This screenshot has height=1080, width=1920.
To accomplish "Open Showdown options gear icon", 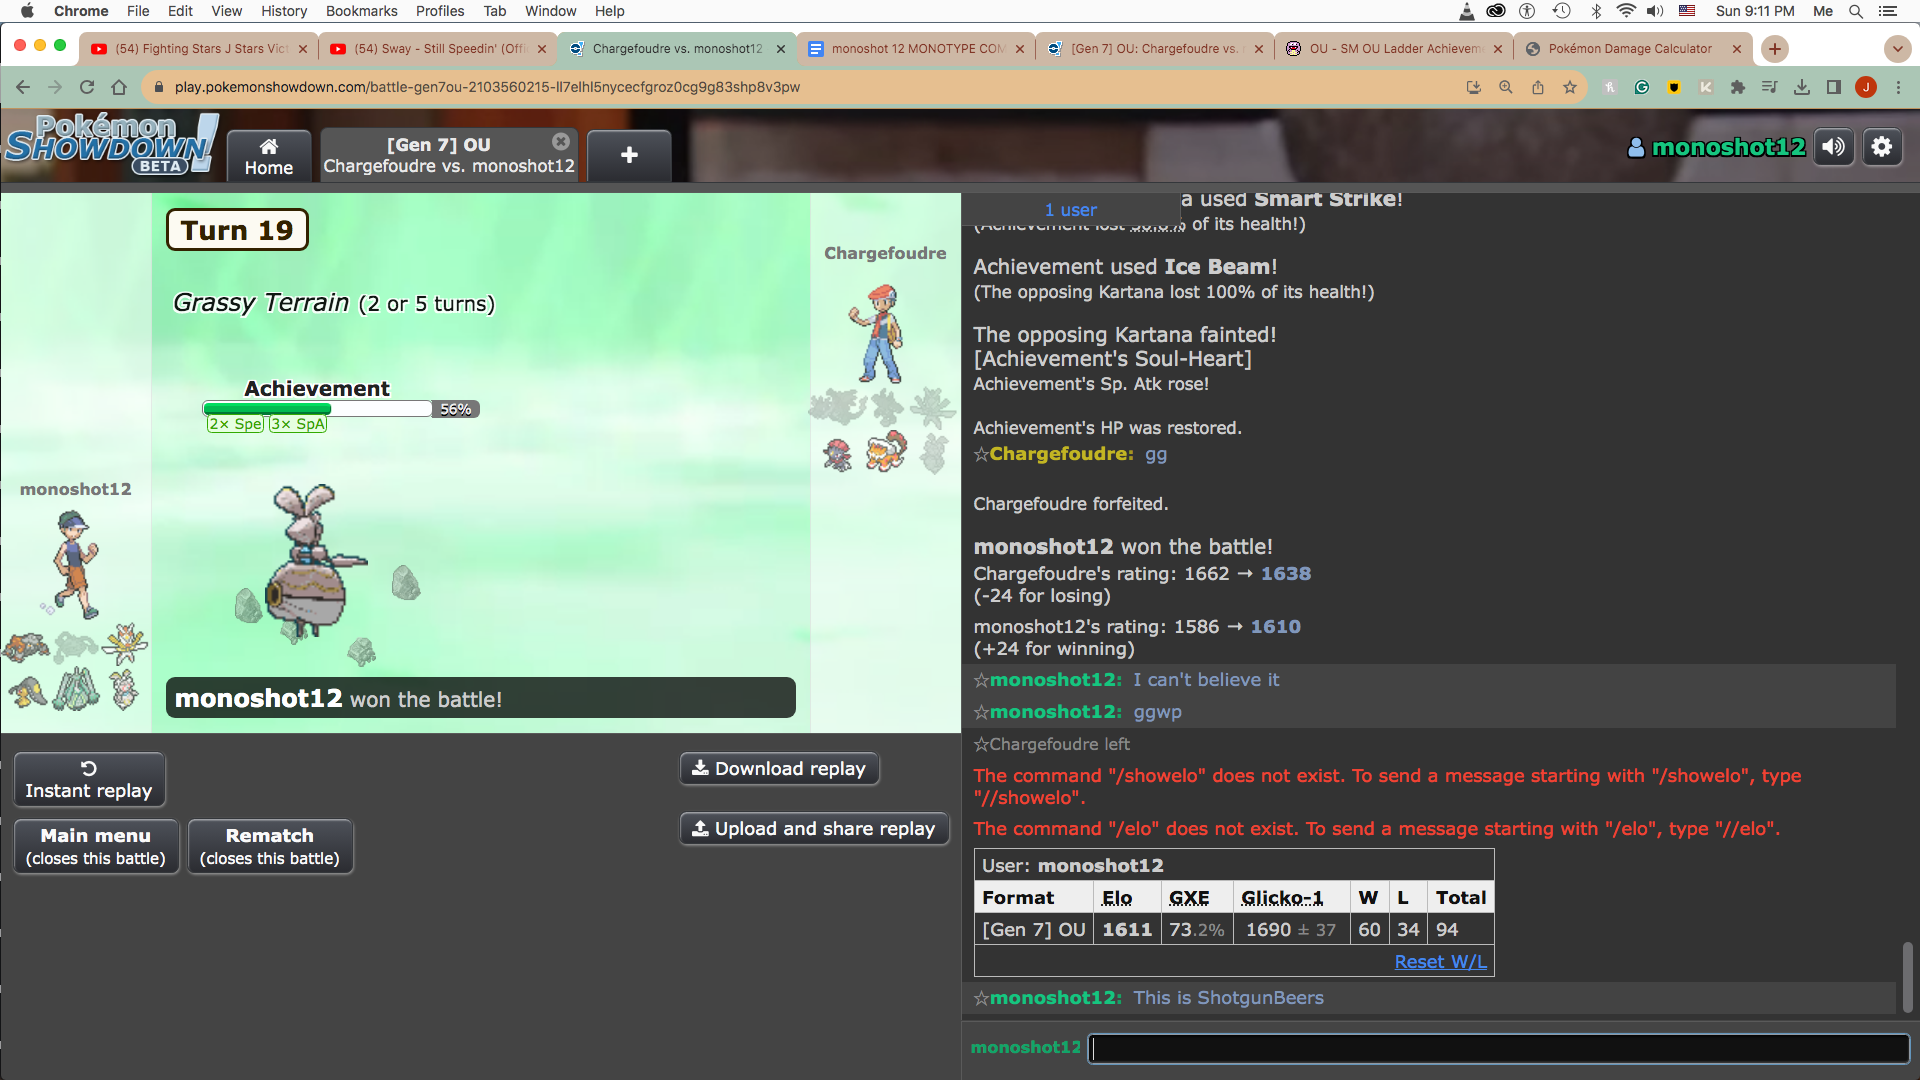I will click(x=1881, y=147).
